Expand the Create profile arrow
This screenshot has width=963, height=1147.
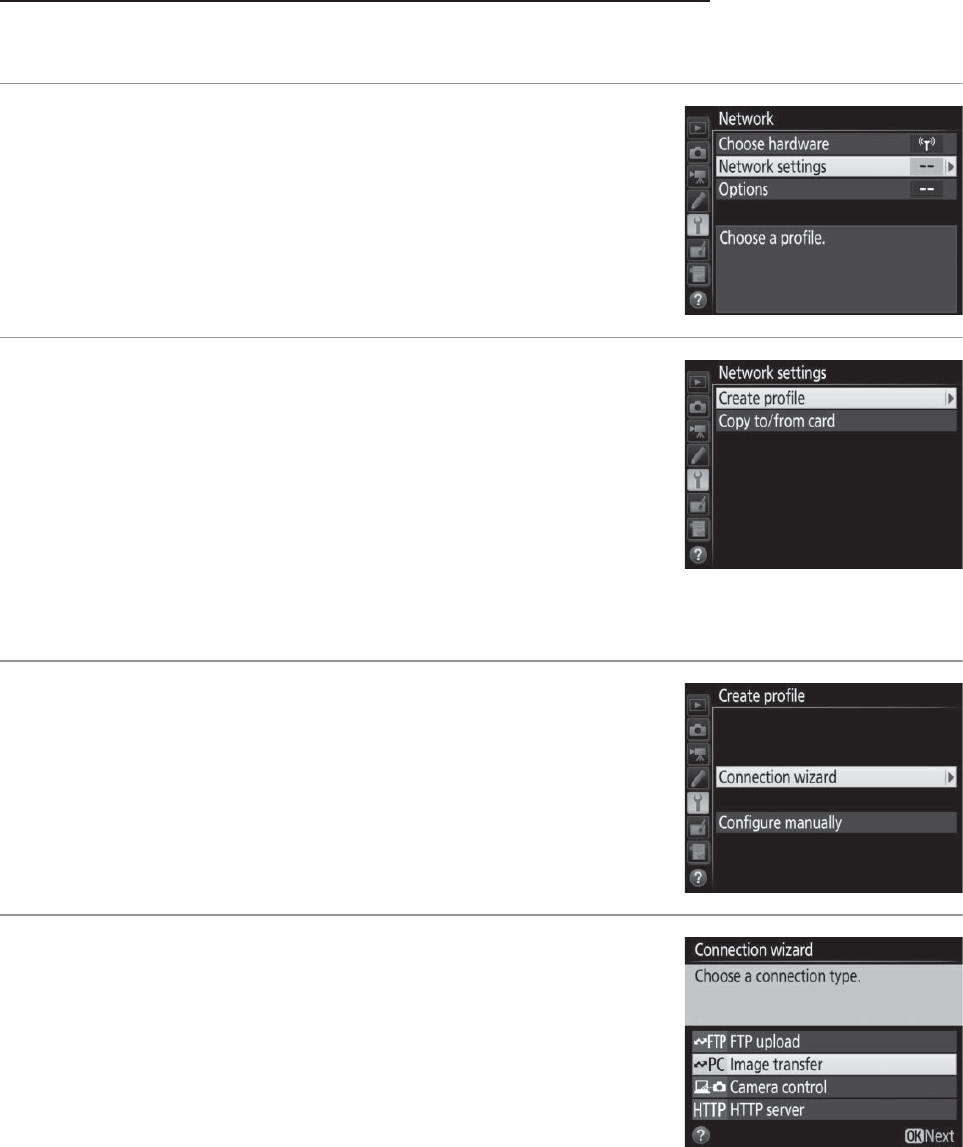pos(950,398)
